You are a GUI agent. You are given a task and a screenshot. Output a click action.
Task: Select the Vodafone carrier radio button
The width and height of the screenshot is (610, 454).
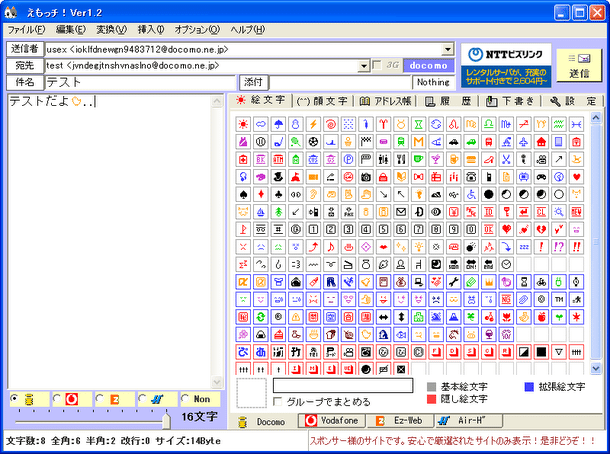click(57, 398)
